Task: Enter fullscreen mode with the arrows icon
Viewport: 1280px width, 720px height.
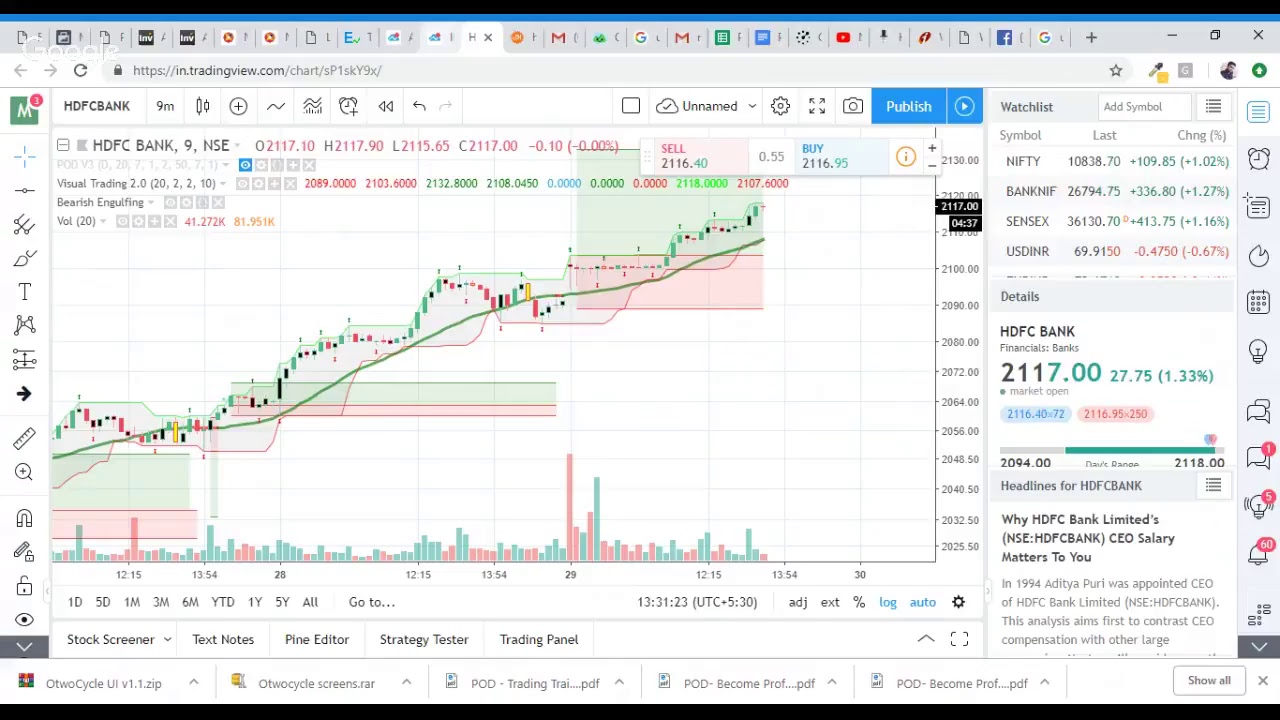Action: pos(817,106)
